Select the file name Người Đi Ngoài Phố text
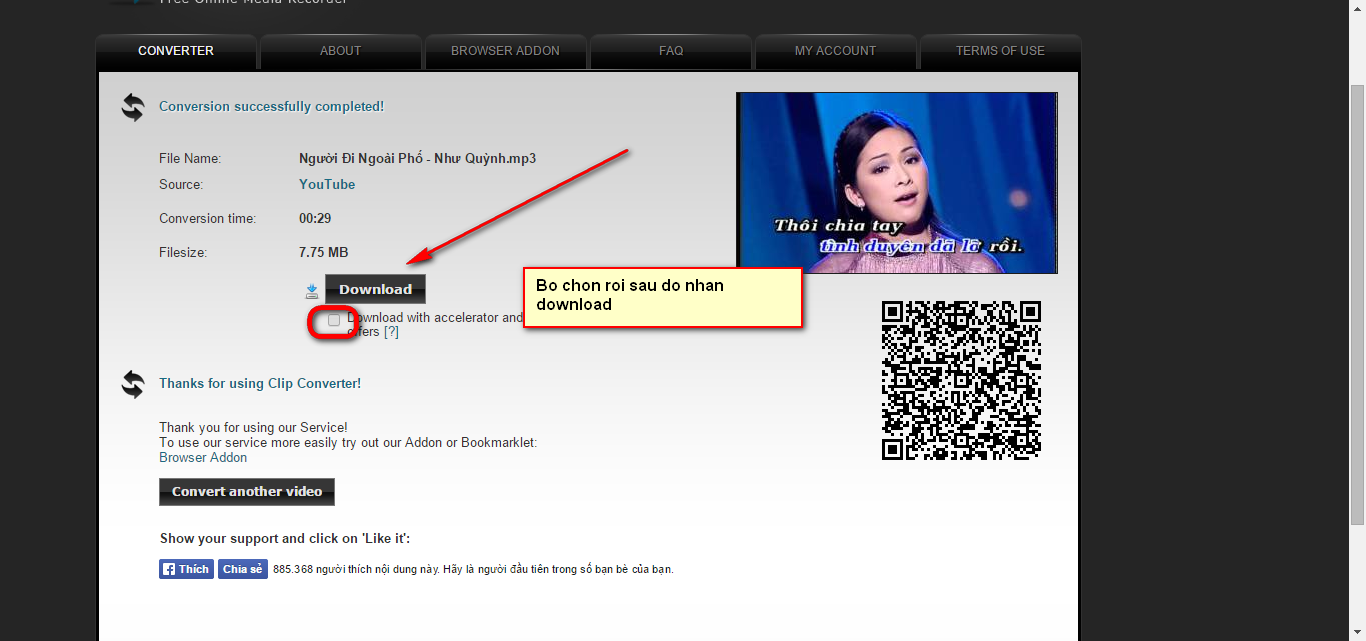This screenshot has width=1366, height=641. tap(417, 158)
